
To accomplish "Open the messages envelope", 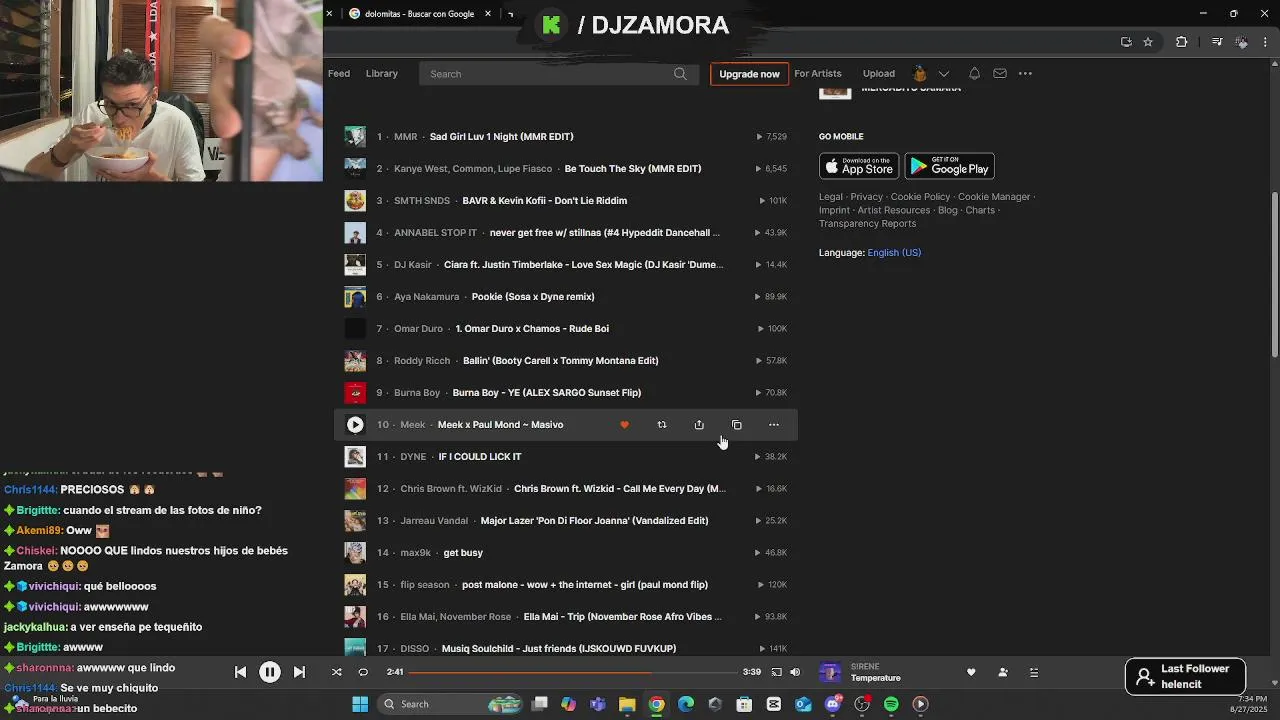I will (x=1000, y=73).
